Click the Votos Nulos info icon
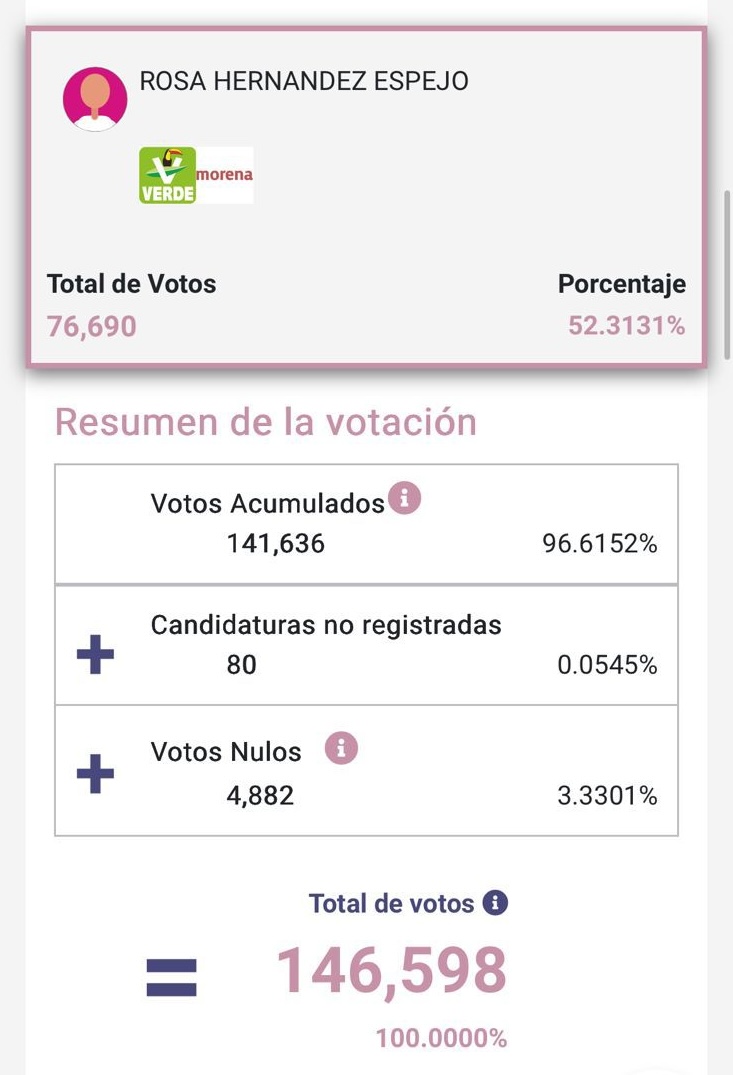 coord(341,747)
